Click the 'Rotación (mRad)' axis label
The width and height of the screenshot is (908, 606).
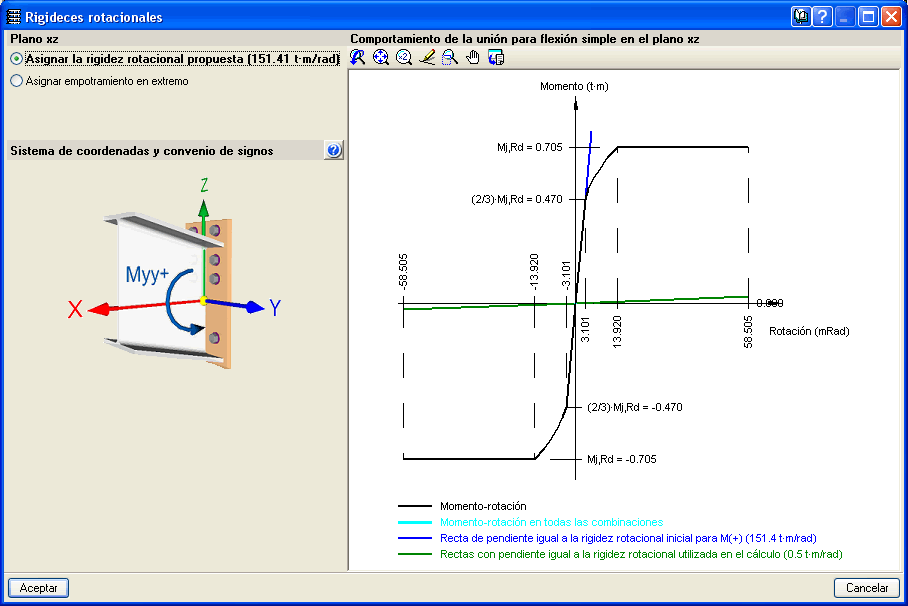tap(809, 331)
